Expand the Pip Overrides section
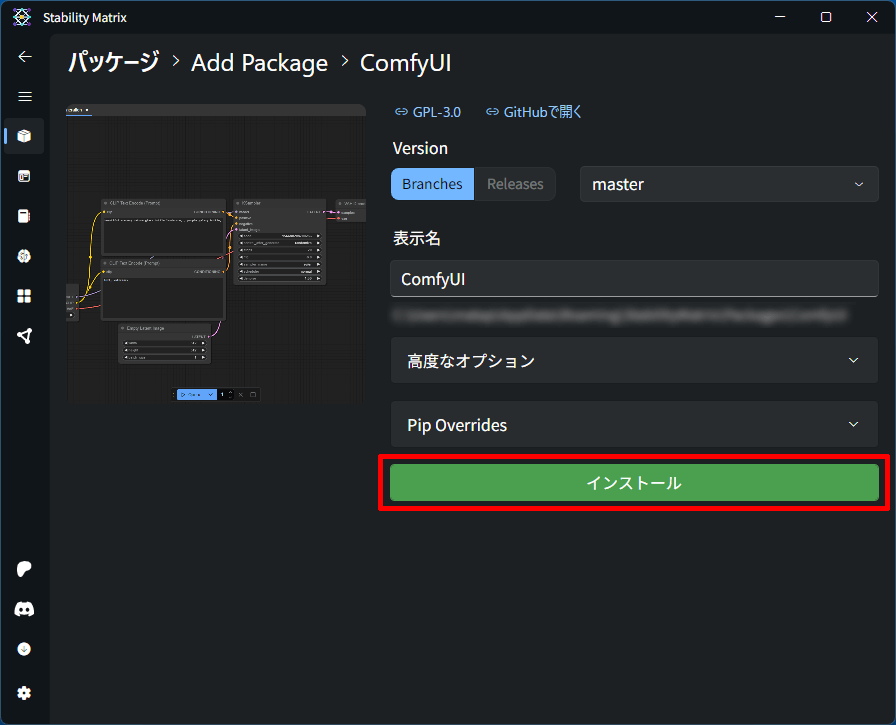Image resolution: width=896 pixels, height=725 pixels. tap(634, 424)
